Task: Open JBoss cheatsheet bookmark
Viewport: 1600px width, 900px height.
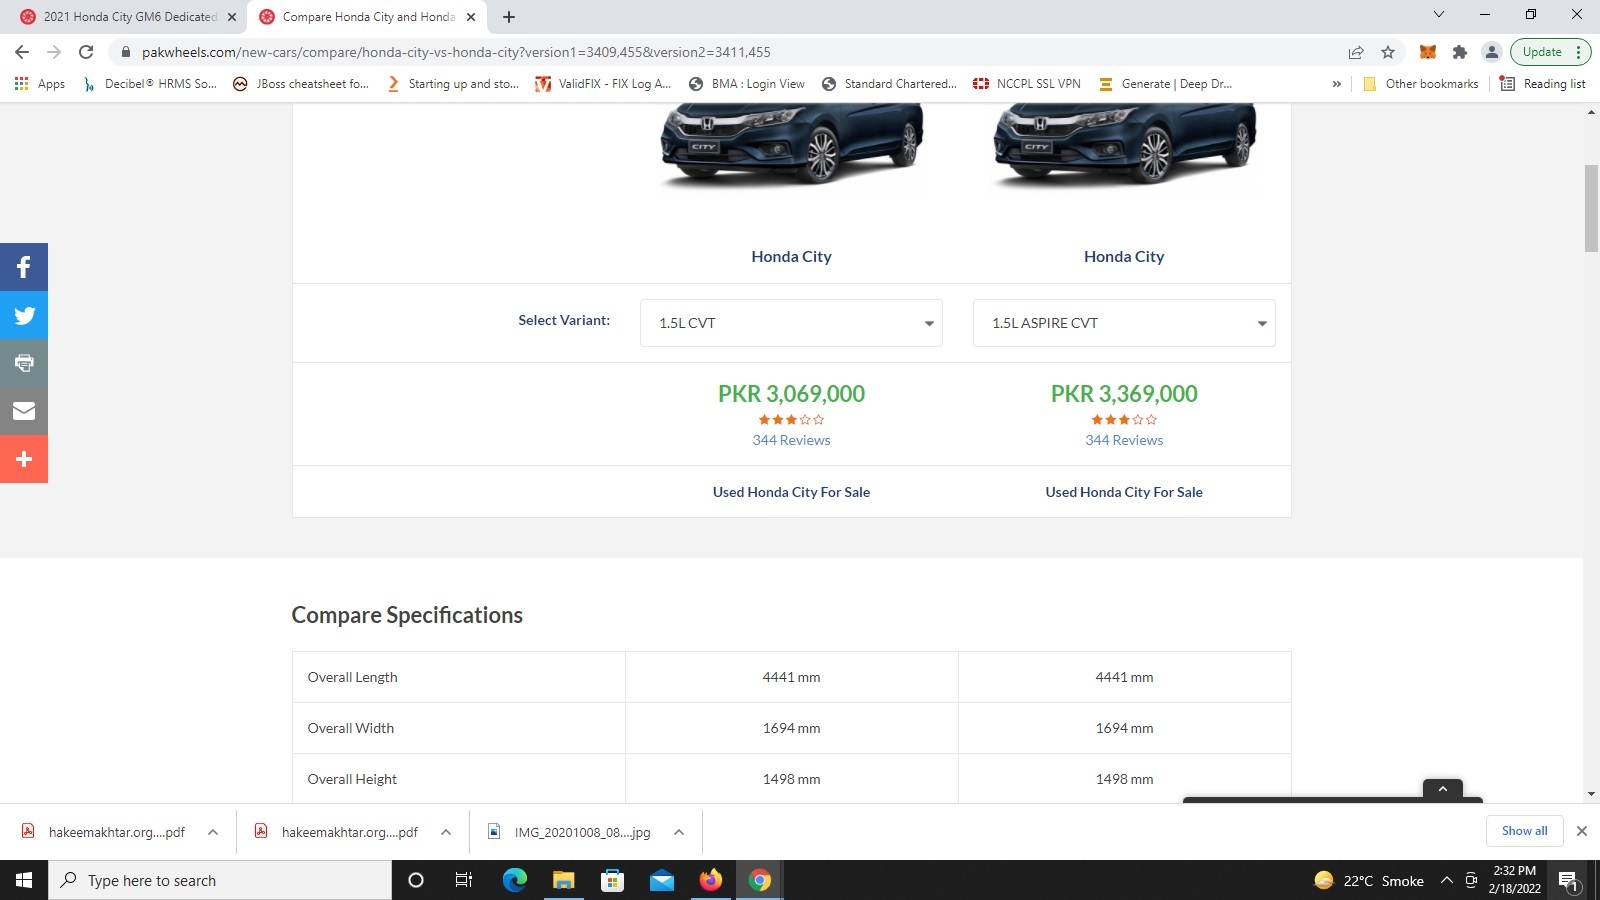Action: coord(300,84)
